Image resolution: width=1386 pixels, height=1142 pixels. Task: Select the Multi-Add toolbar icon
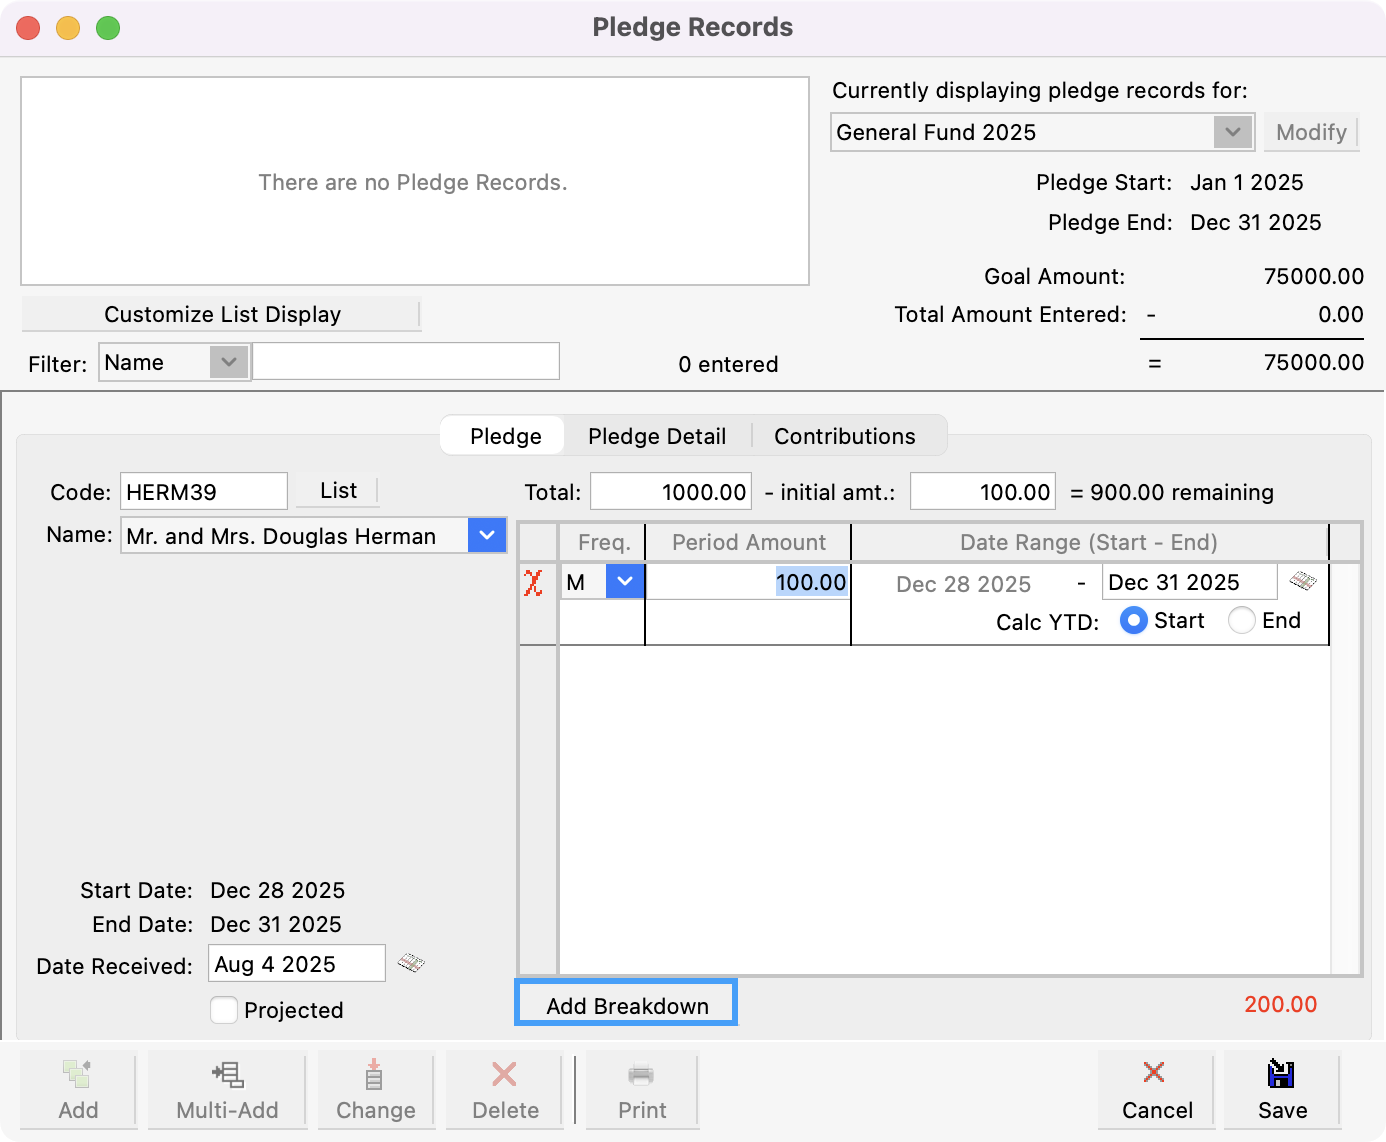click(227, 1090)
